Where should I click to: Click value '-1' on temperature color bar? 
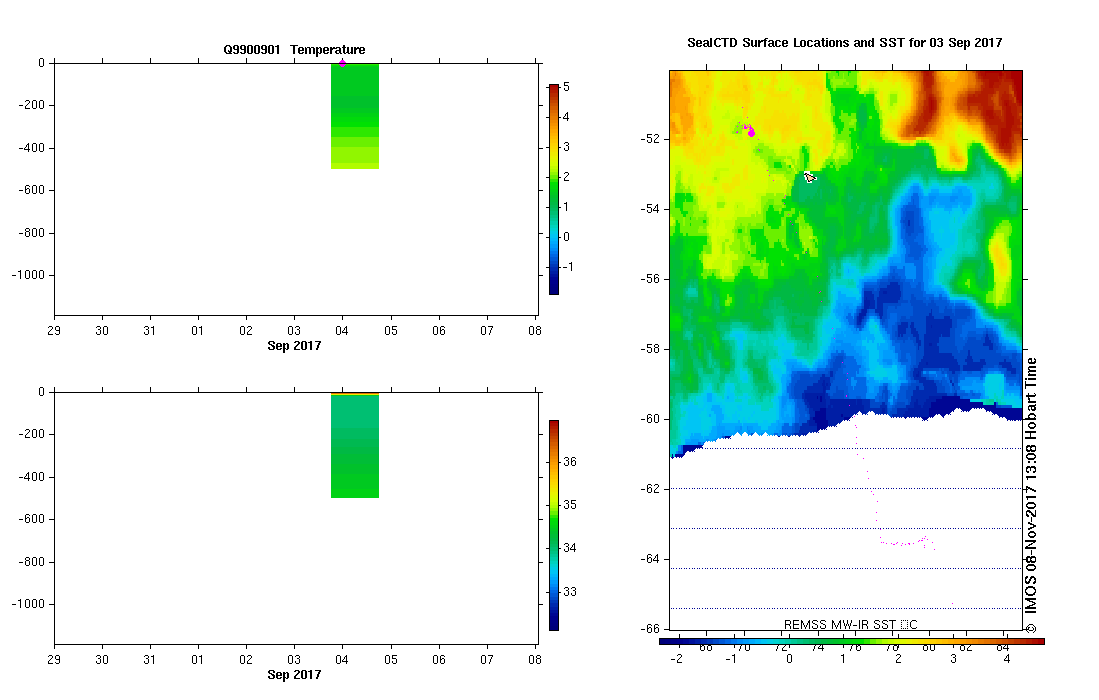pos(568,267)
